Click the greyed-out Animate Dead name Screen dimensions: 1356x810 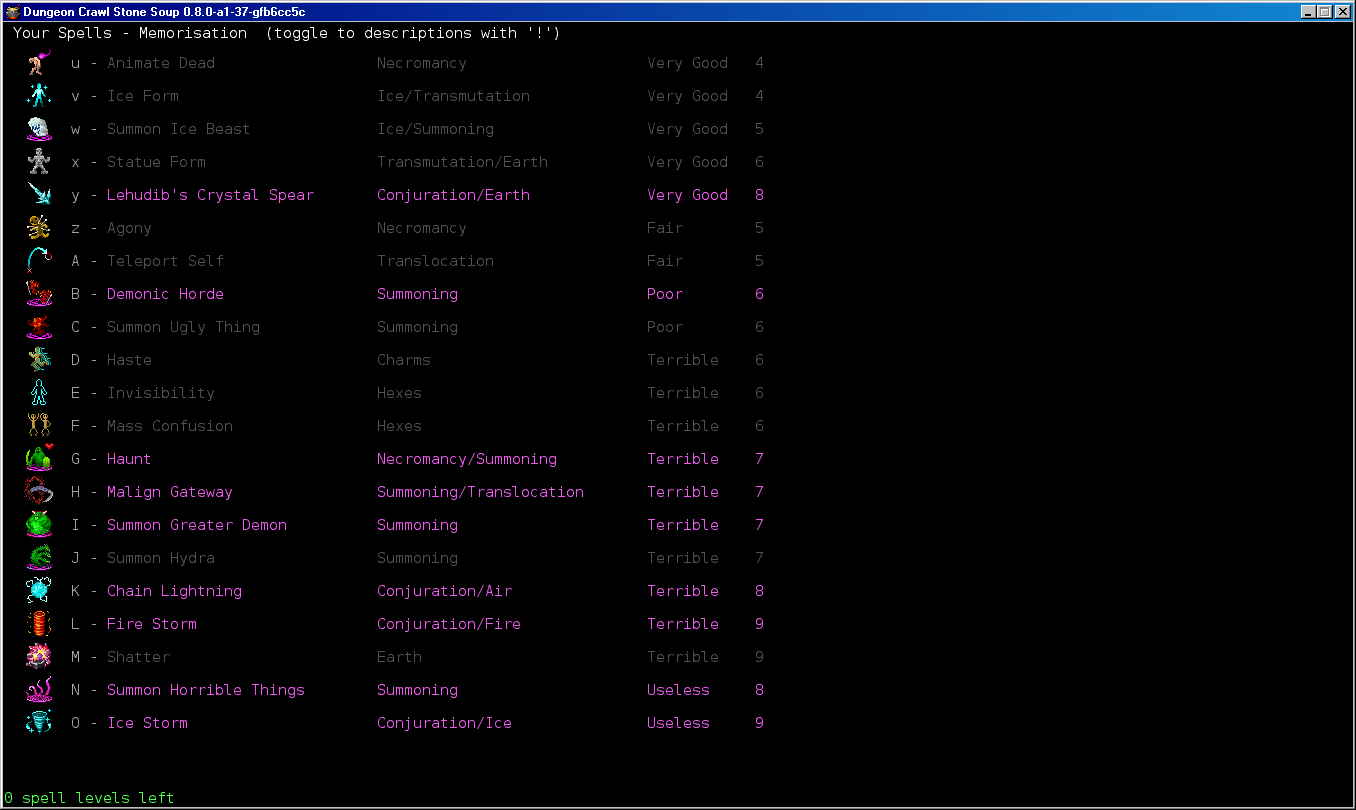tap(161, 63)
